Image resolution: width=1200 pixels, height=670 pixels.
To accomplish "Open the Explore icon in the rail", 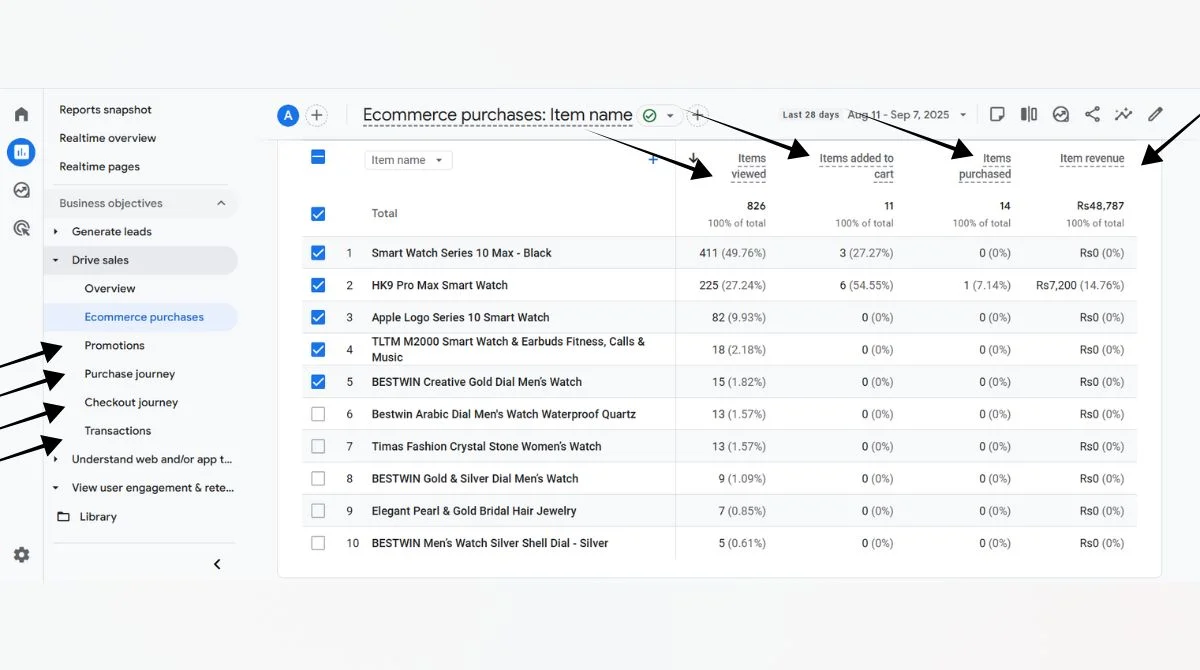I will pos(21,190).
